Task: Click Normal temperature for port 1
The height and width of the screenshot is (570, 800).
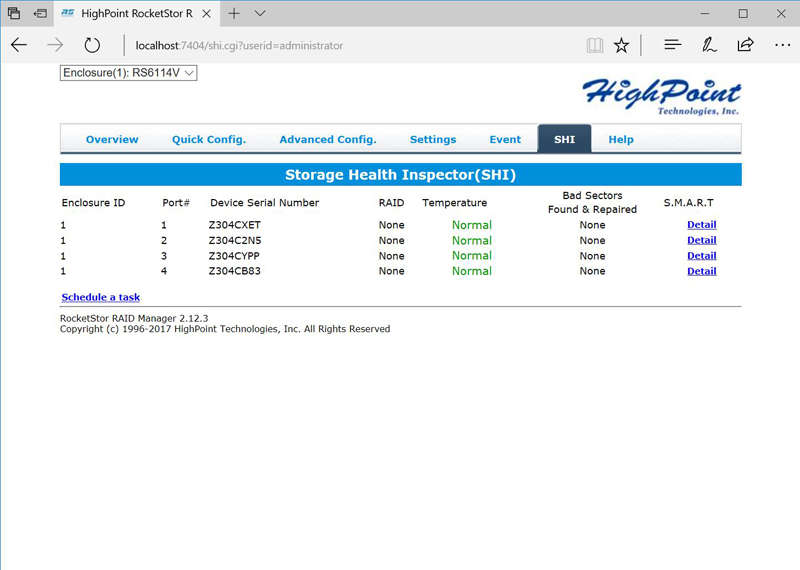Action: [472, 225]
